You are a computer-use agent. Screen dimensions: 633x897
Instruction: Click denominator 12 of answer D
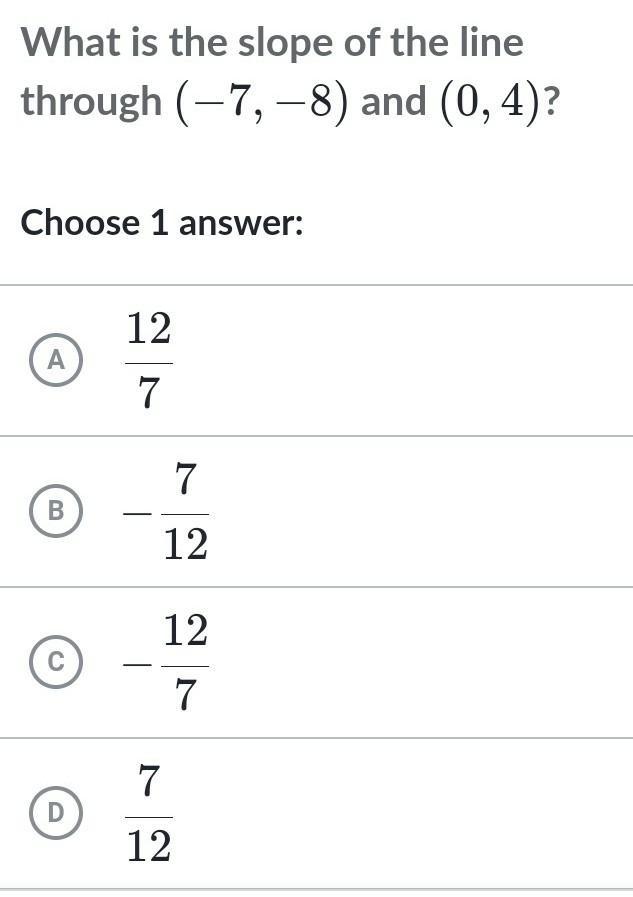point(149,847)
